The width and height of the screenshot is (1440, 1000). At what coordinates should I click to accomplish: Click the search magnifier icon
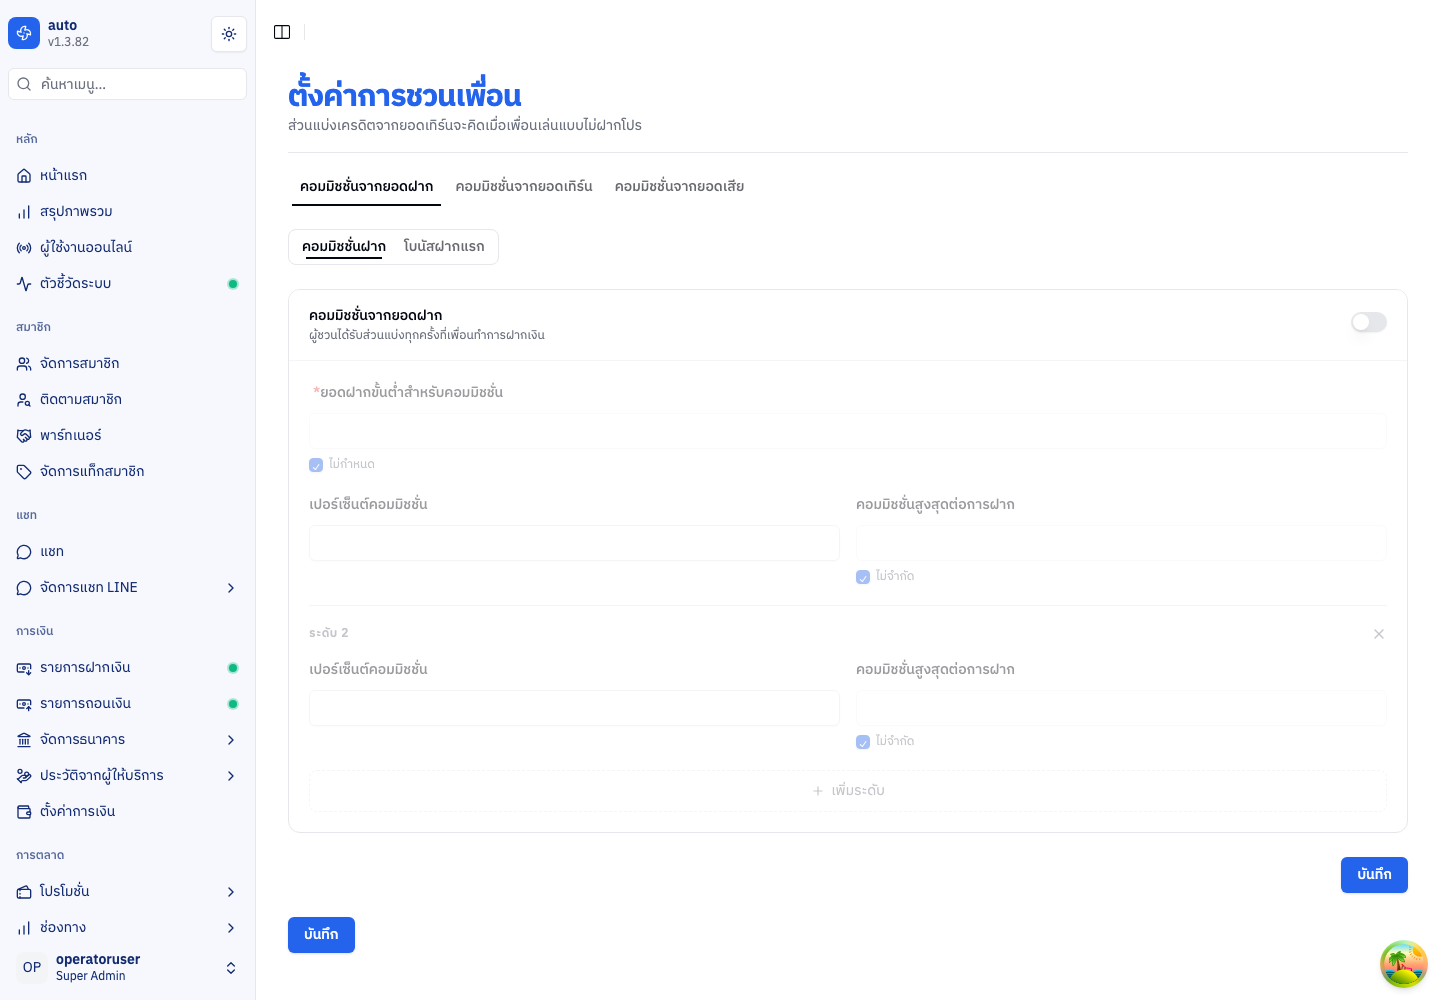point(24,84)
